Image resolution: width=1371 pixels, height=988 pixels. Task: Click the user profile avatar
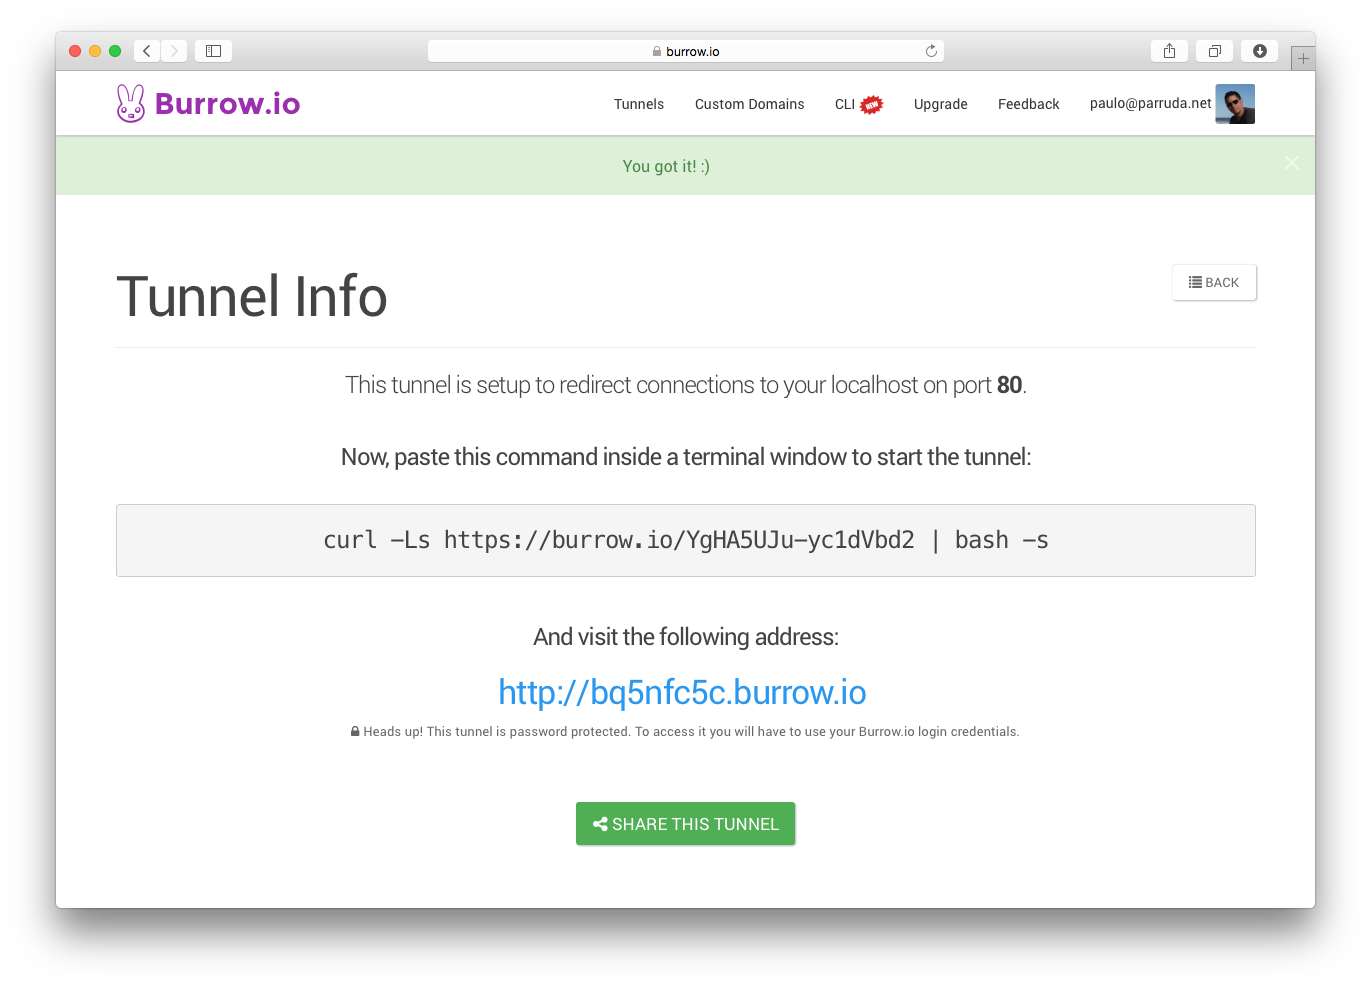1235,104
